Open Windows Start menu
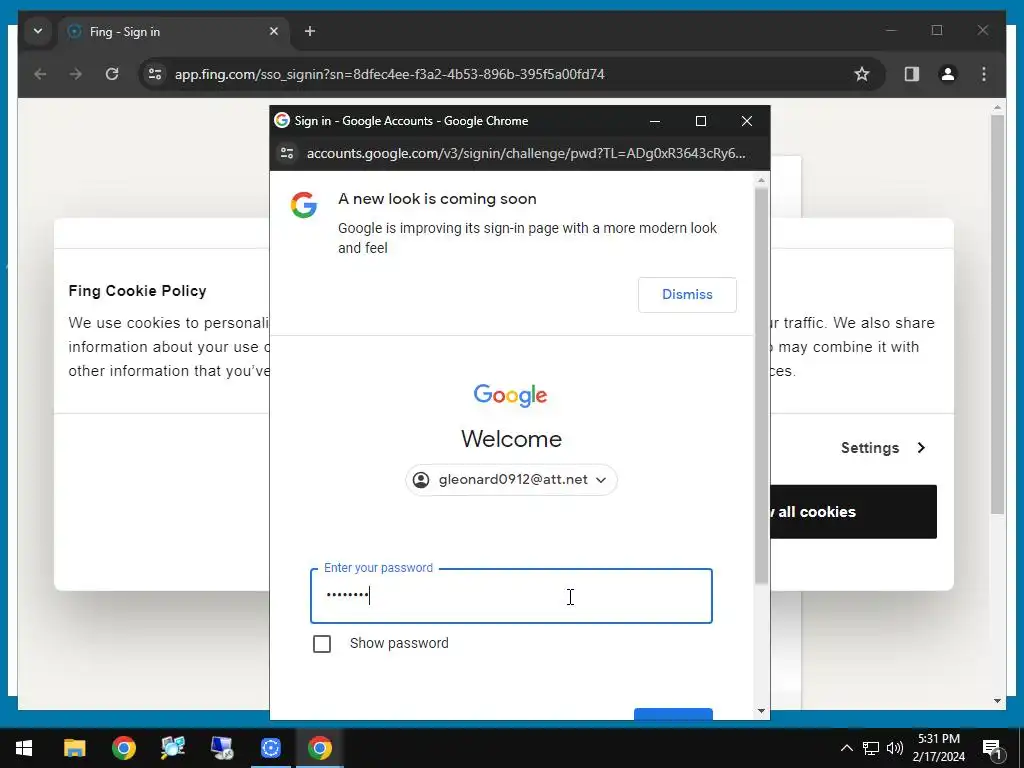 click(24, 748)
